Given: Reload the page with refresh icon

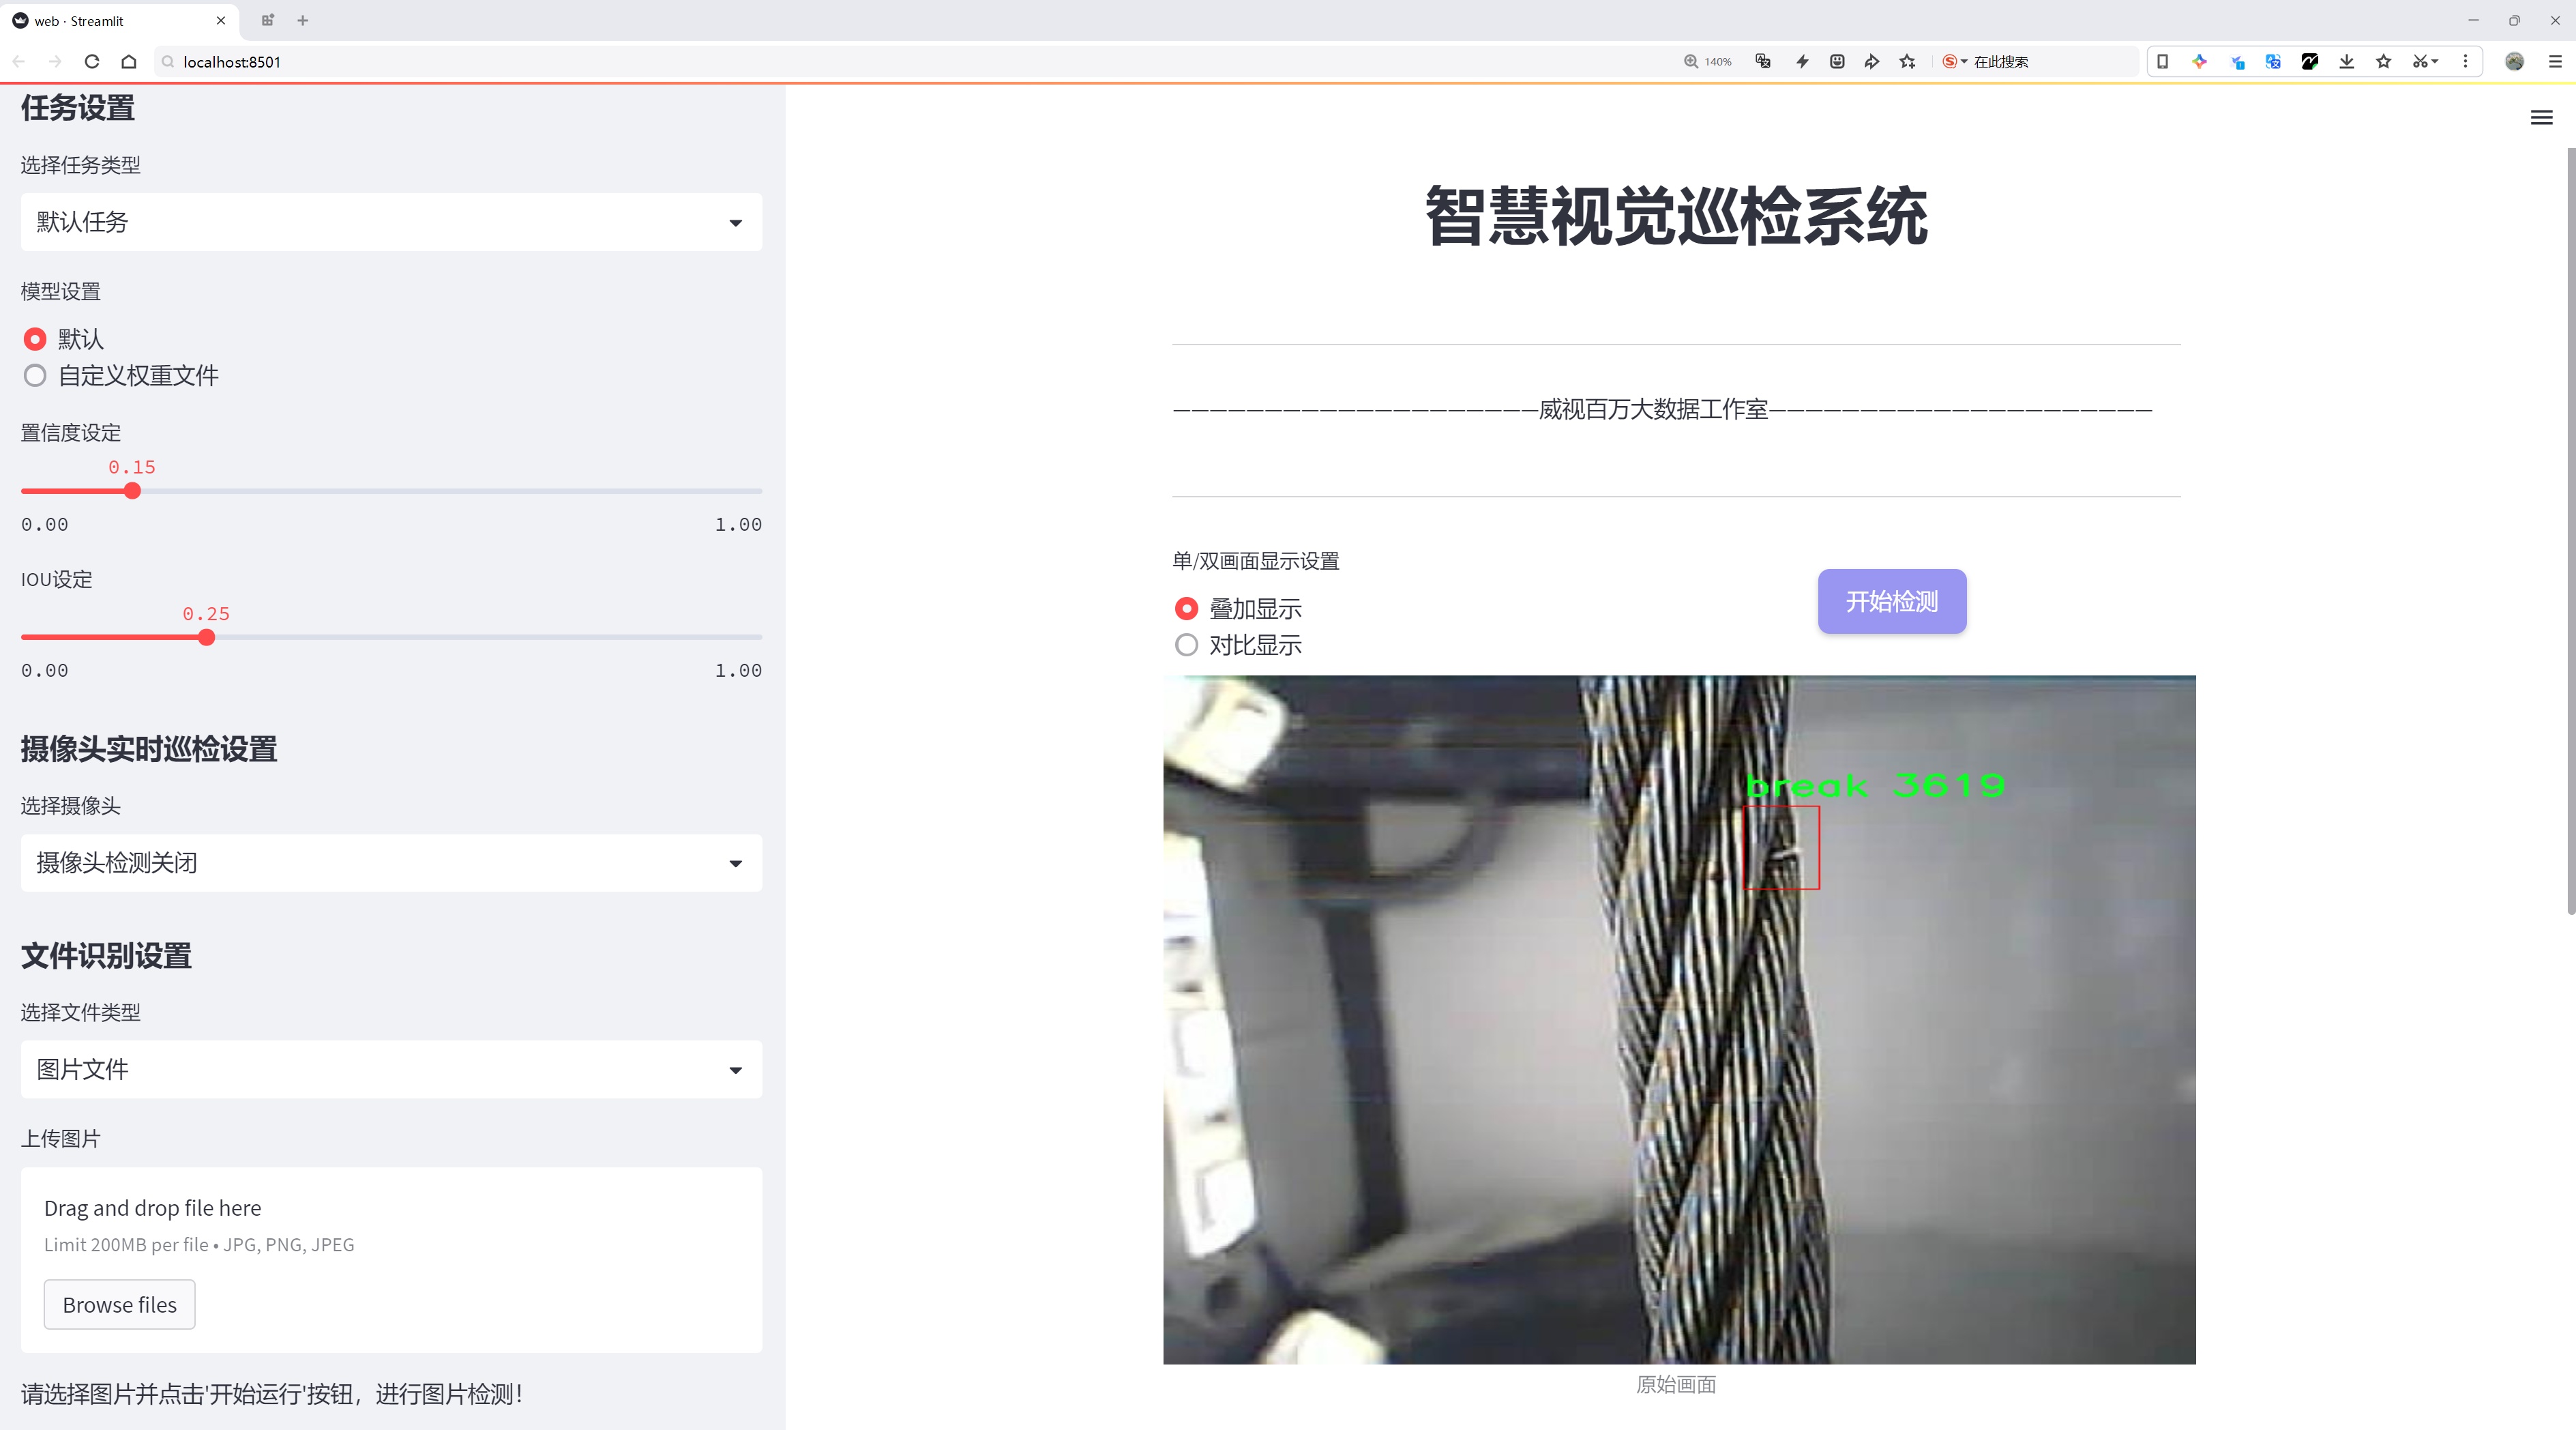Looking at the screenshot, I should pyautogui.click(x=92, y=62).
